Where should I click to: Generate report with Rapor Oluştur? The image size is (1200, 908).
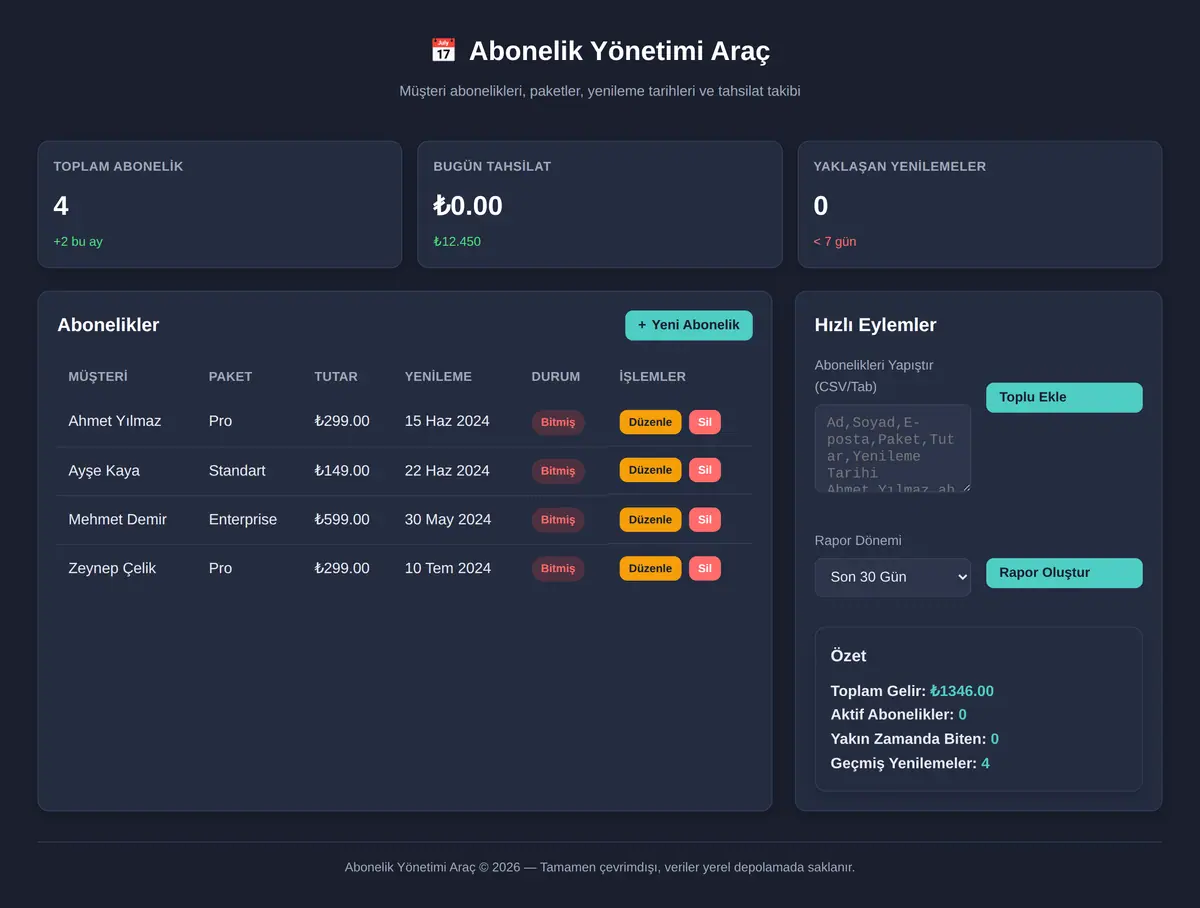click(1064, 573)
